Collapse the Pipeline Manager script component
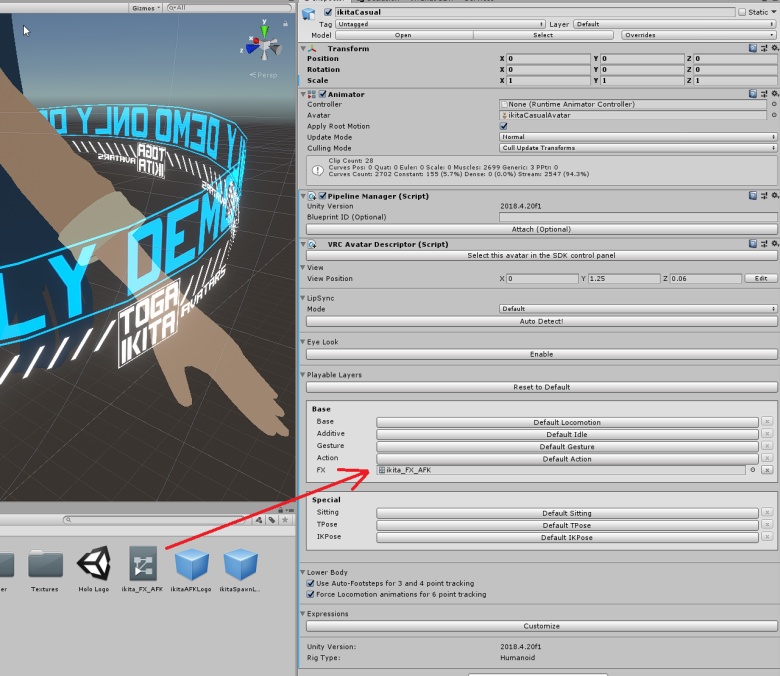The width and height of the screenshot is (780, 676). coord(303,196)
